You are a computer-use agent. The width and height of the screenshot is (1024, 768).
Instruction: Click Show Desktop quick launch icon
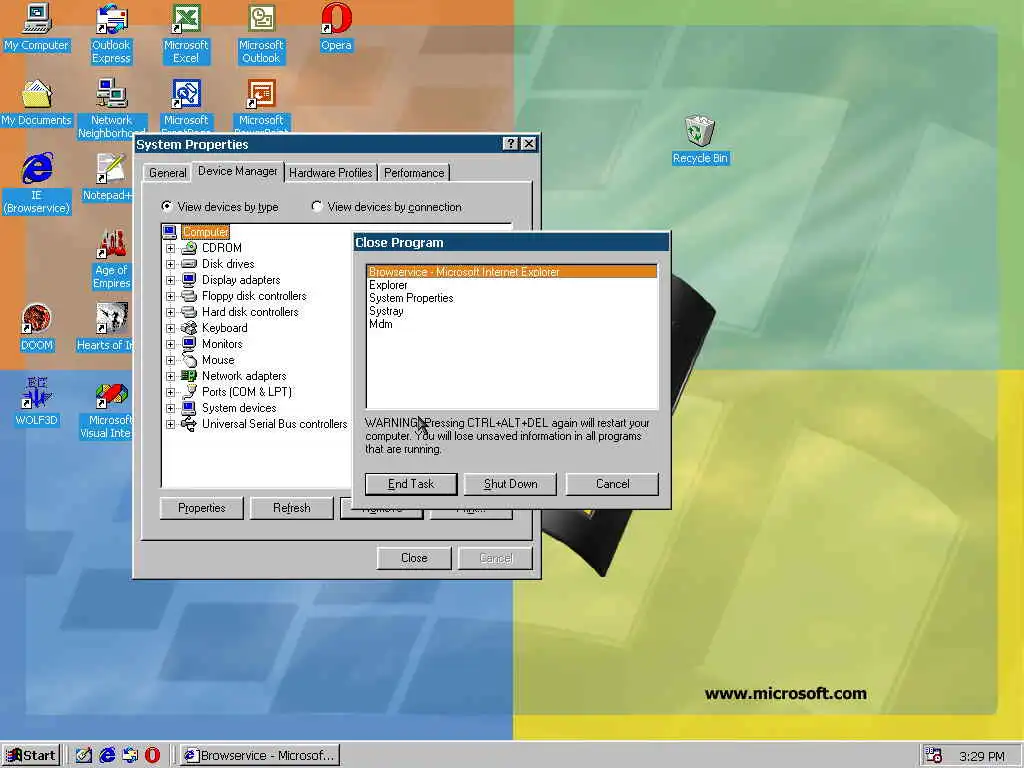[84, 756]
